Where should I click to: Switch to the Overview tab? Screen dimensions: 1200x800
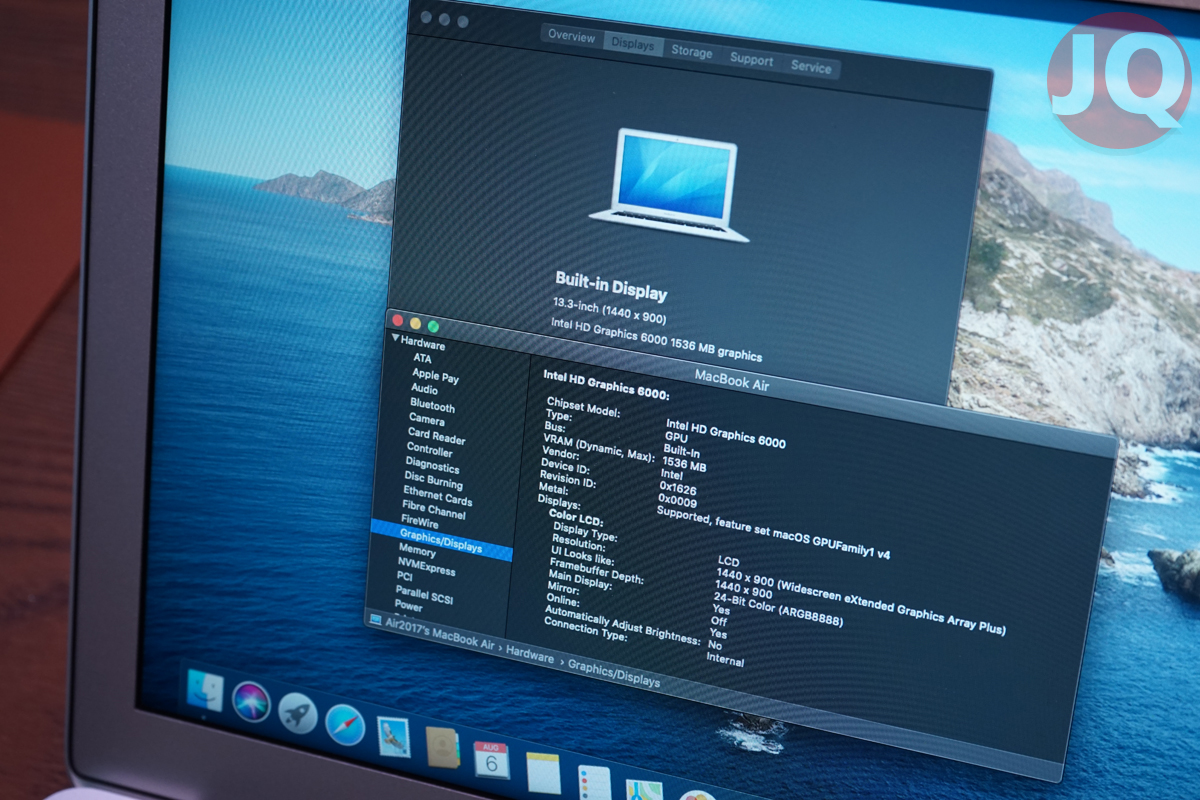pyautogui.click(x=572, y=36)
